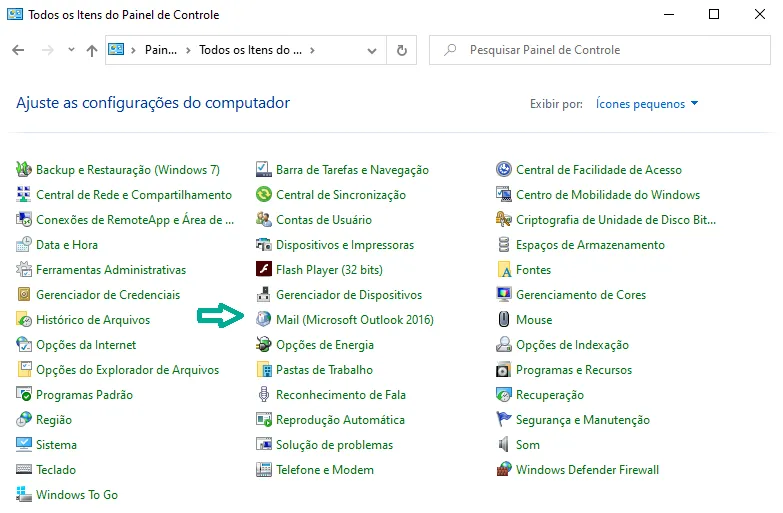
Task: Open Opções de Indexação link
Action: pyautogui.click(x=572, y=345)
